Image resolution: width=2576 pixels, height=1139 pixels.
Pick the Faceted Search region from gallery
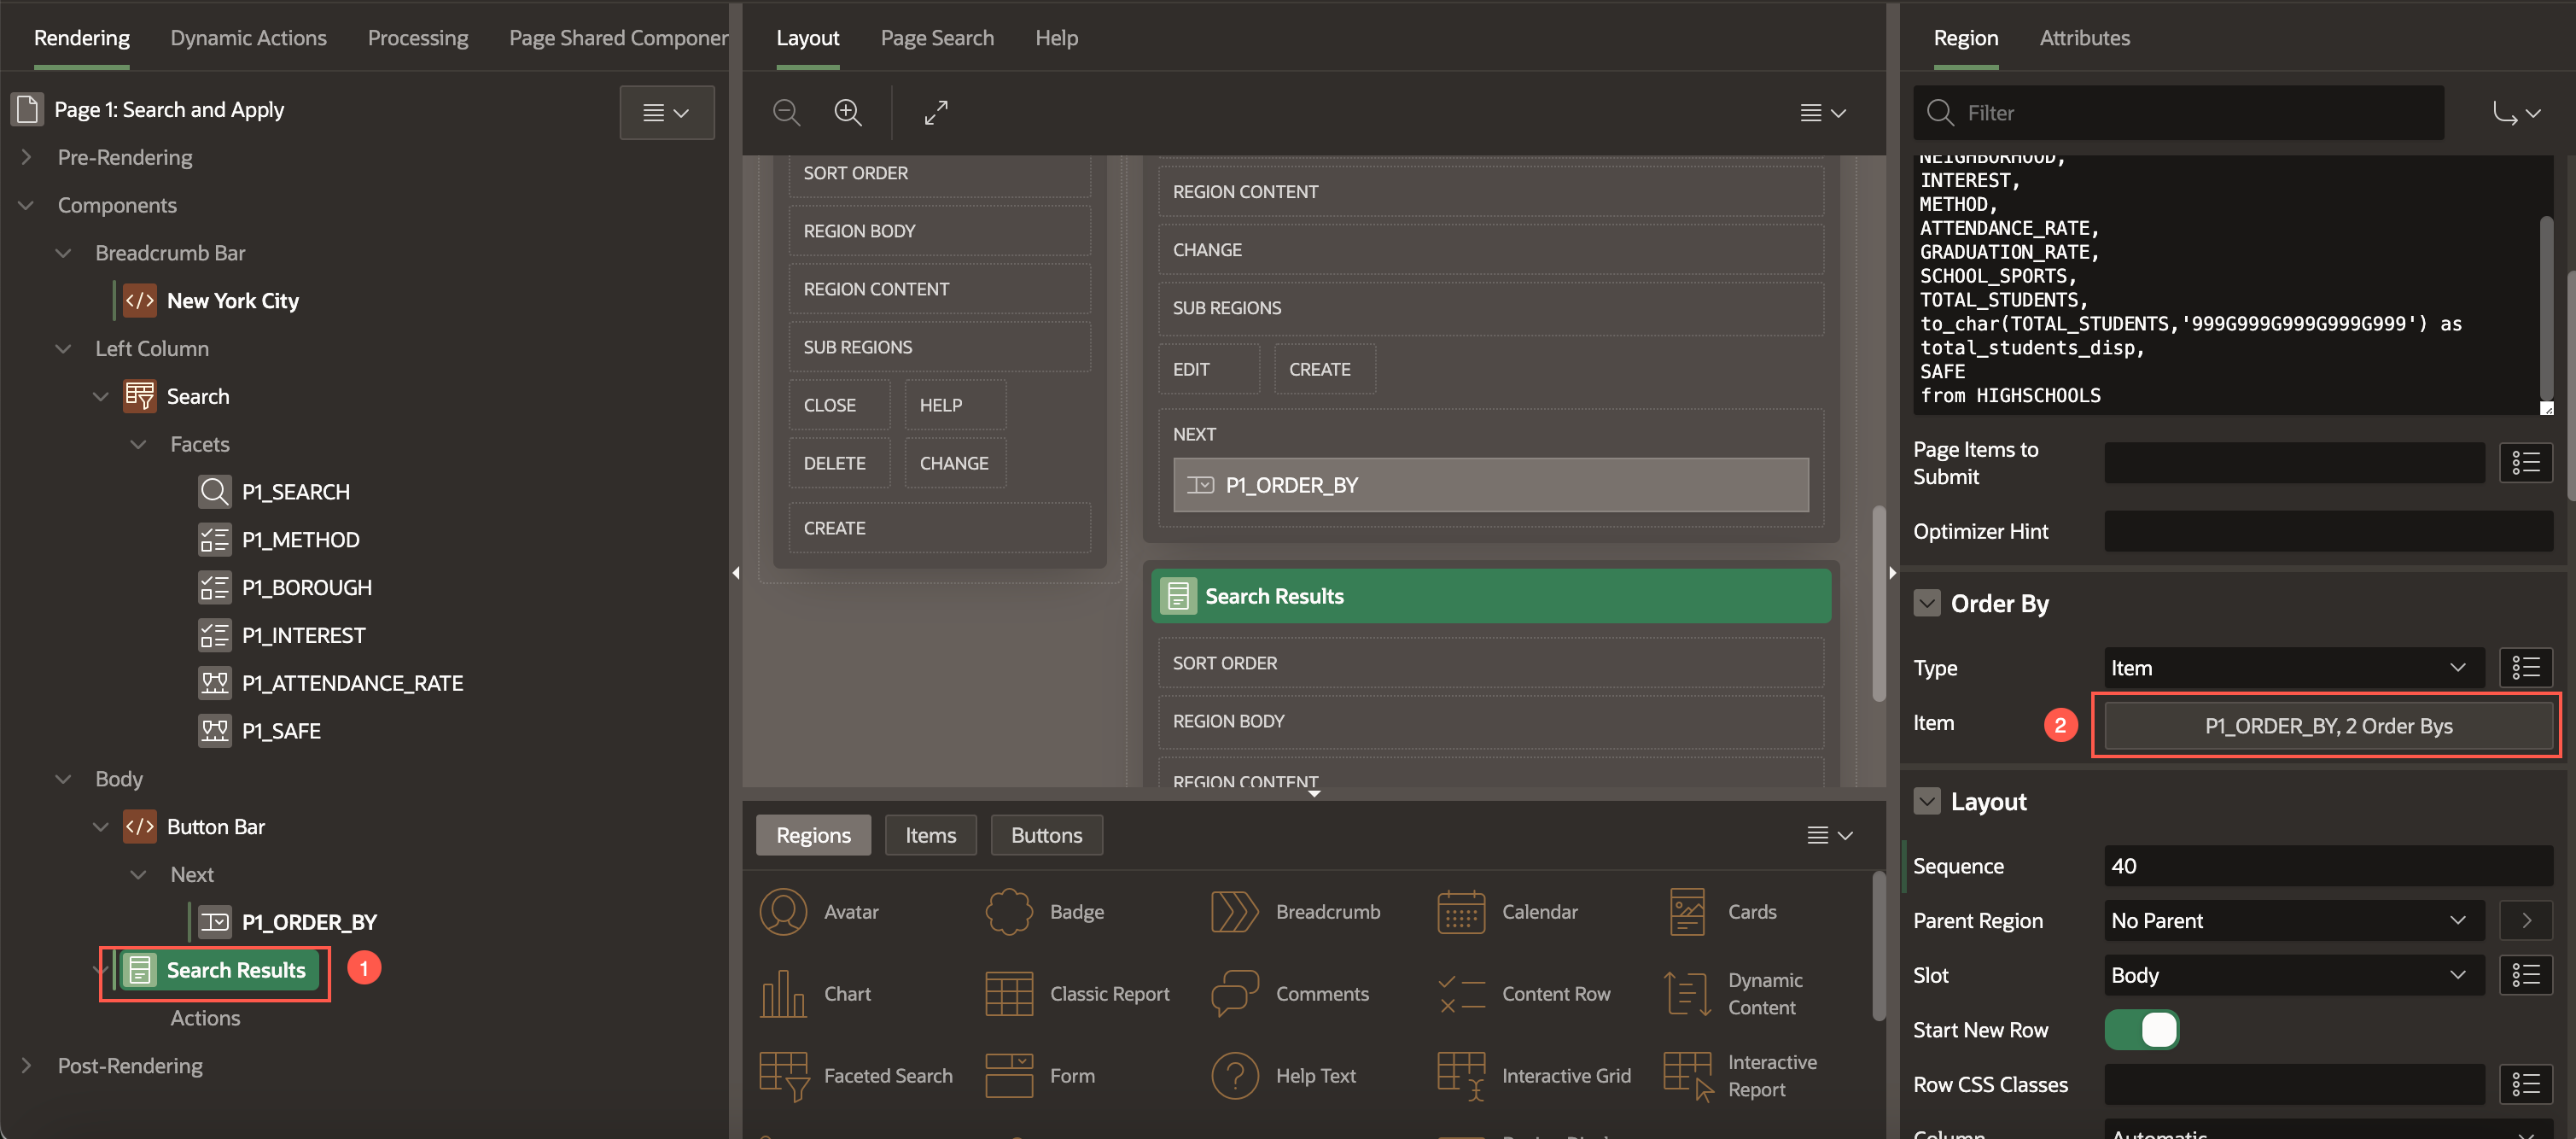click(x=856, y=1076)
